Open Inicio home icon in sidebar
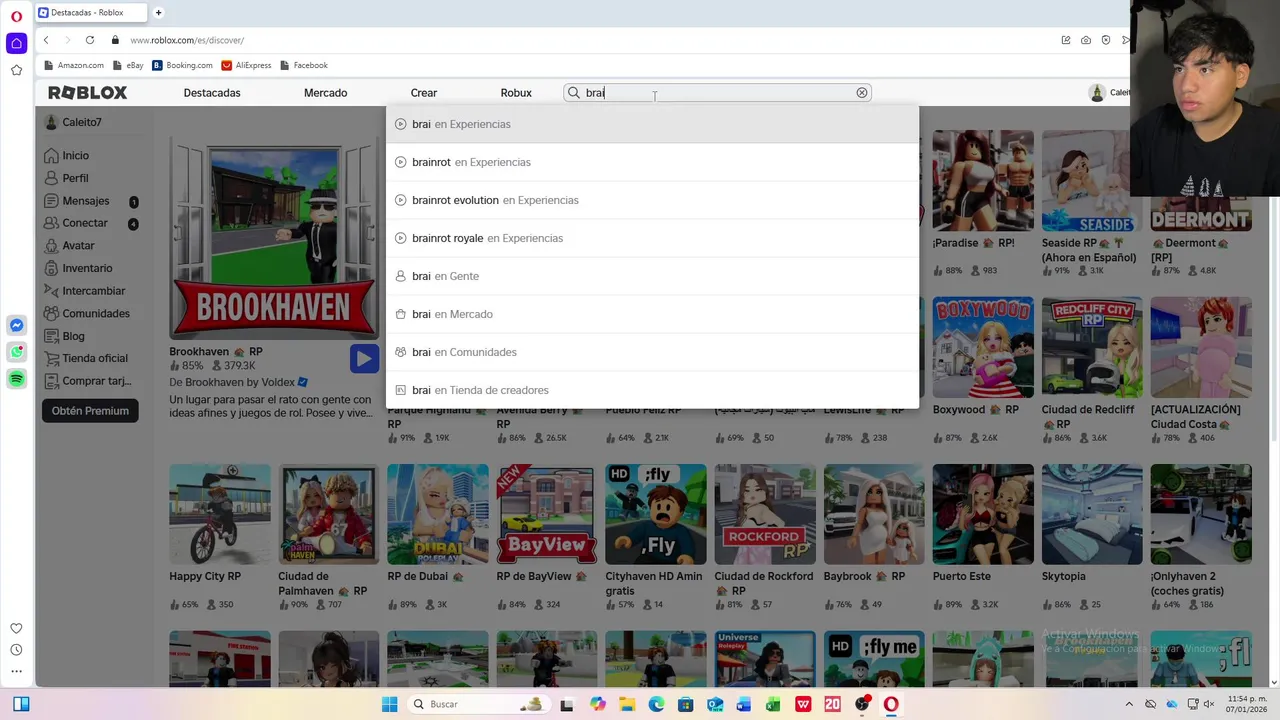 pos(51,155)
